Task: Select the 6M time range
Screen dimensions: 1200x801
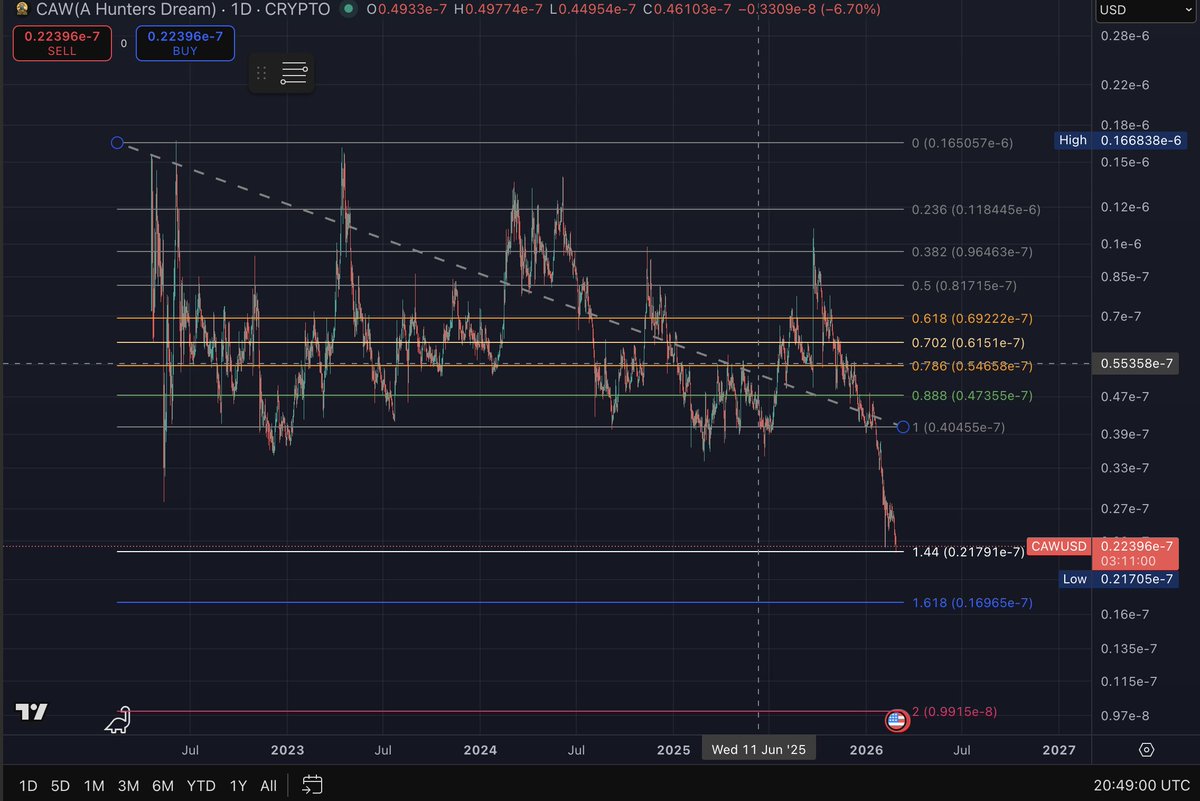Action: pyautogui.click(x=162, y=786)
